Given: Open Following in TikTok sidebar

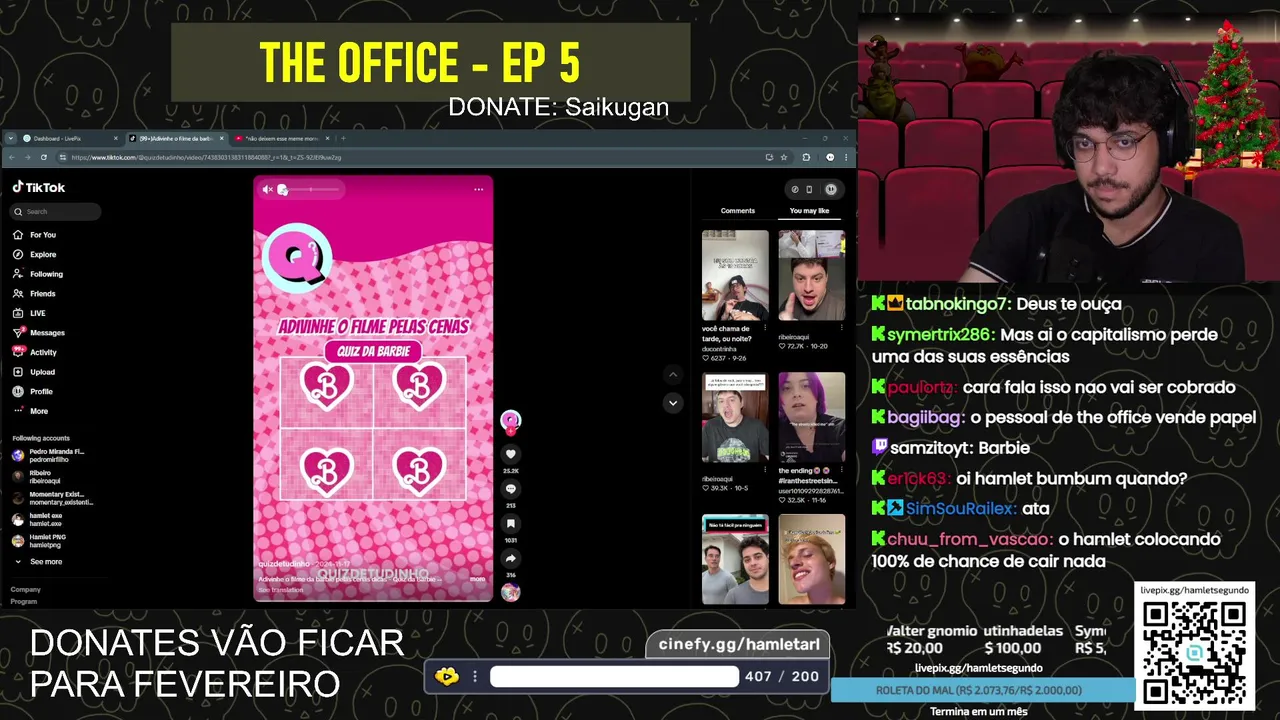Looking at the screenshot, I should 38,274.
